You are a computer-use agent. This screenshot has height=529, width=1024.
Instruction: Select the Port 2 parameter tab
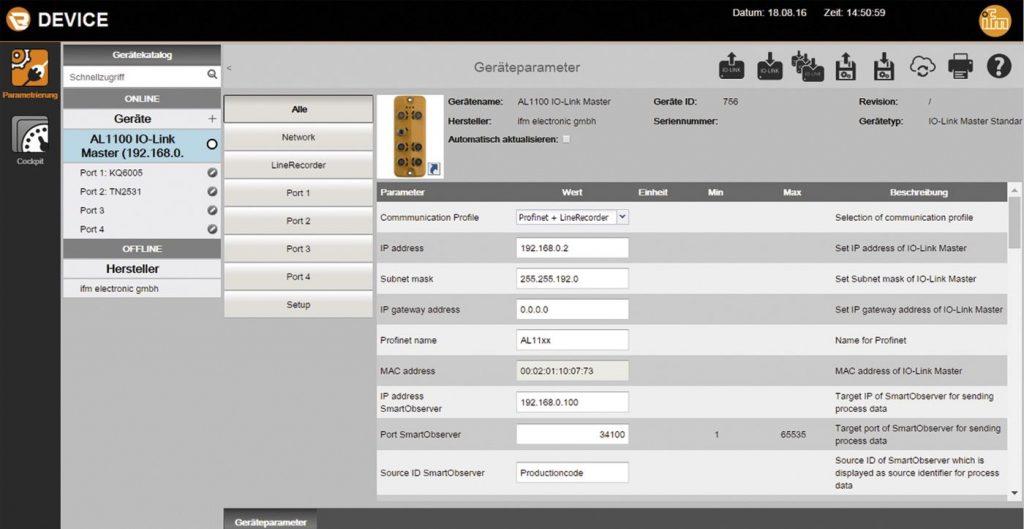click(x=298, y=221)
